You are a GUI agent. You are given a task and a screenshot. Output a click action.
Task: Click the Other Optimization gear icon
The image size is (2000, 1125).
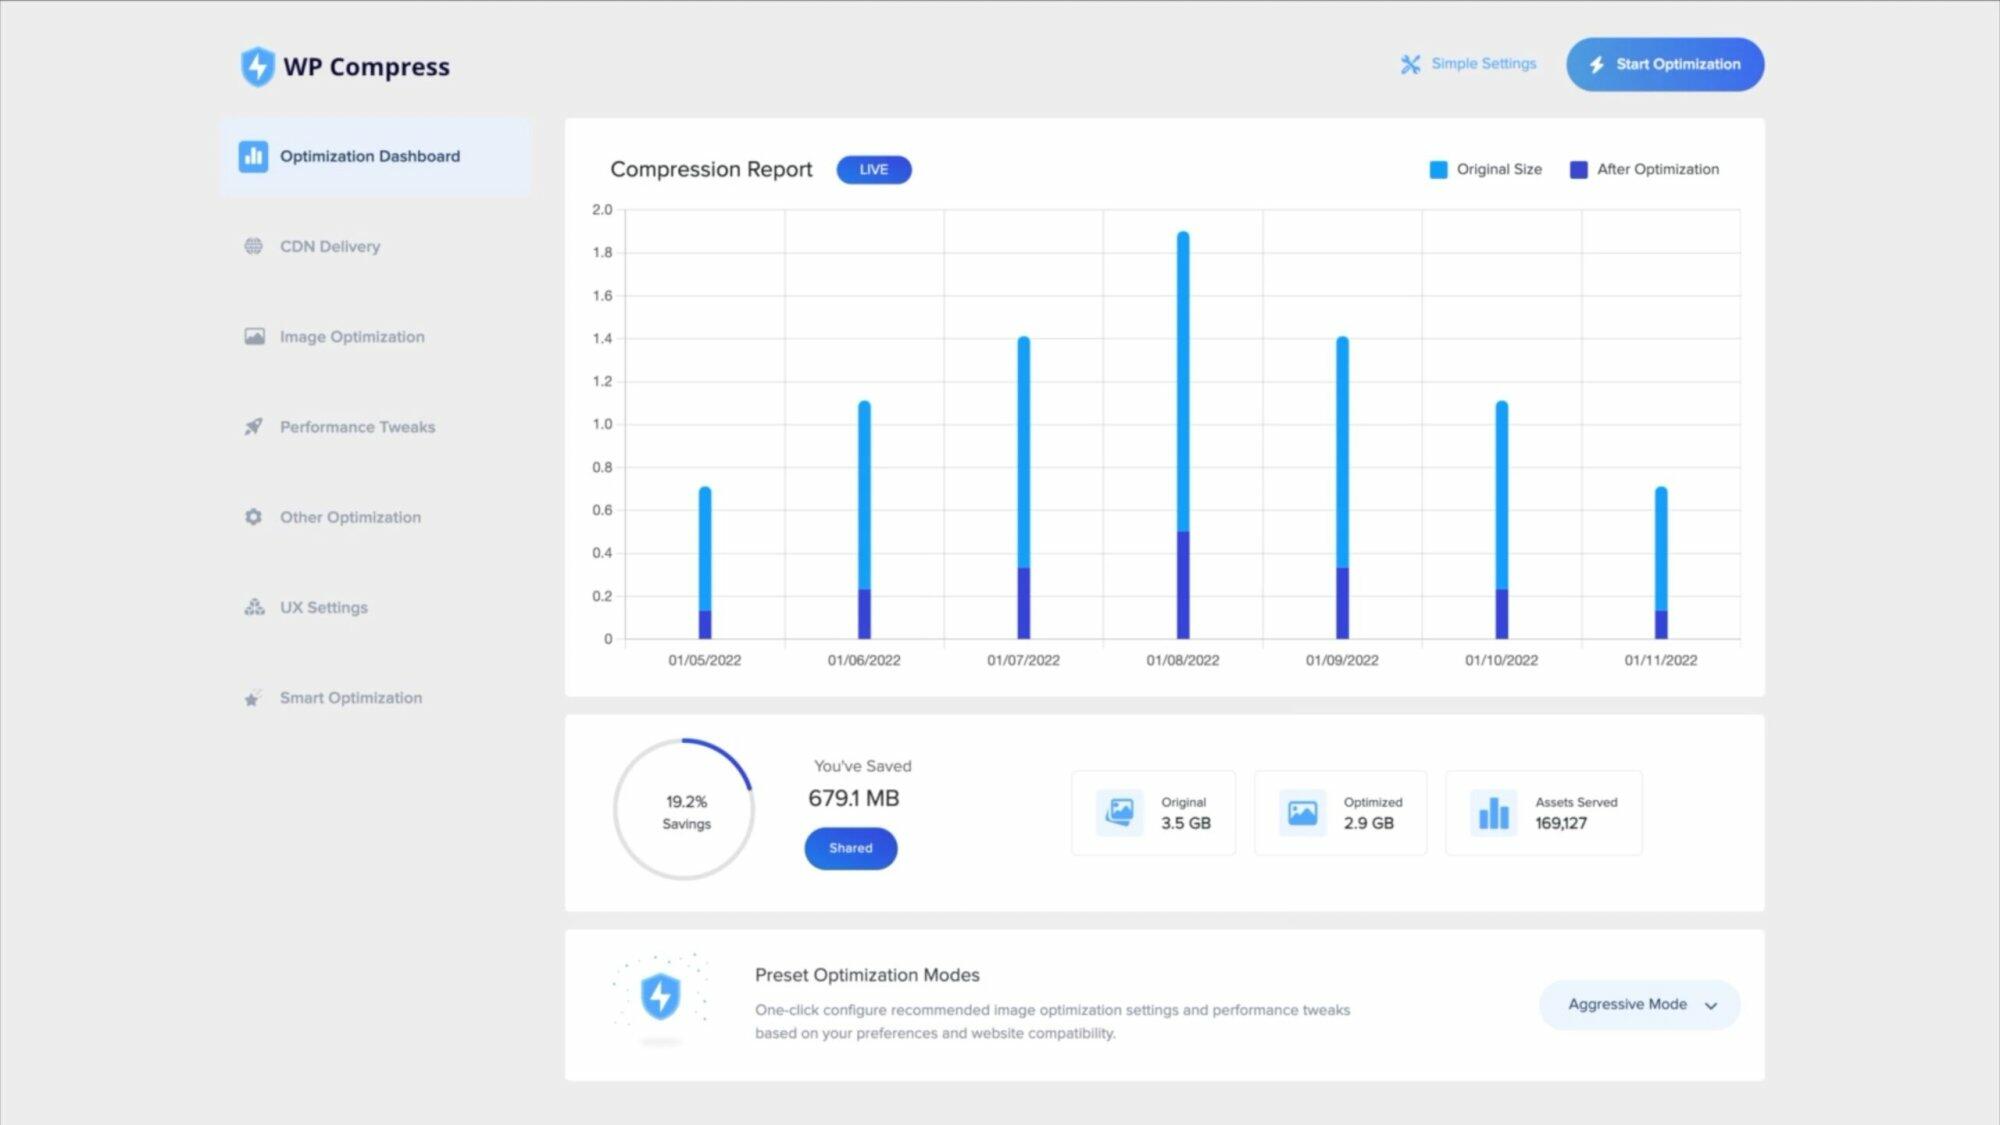tap(253, 517)
